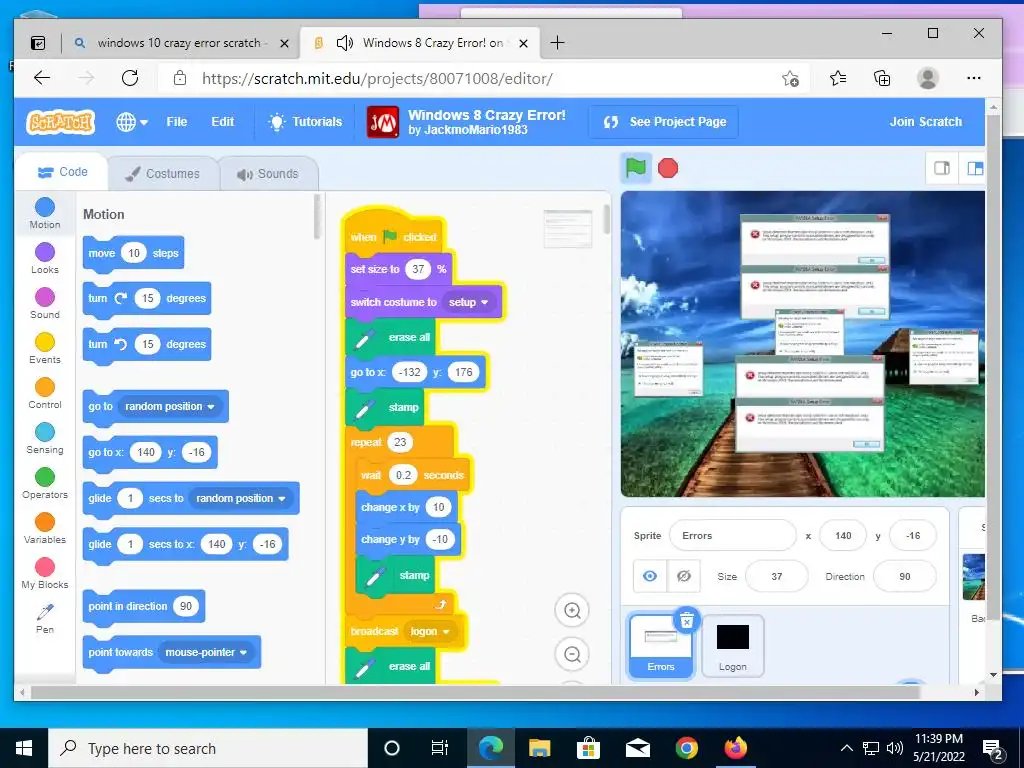
Task: Open the Sensing blocks category
Action: tap(44, 439)
